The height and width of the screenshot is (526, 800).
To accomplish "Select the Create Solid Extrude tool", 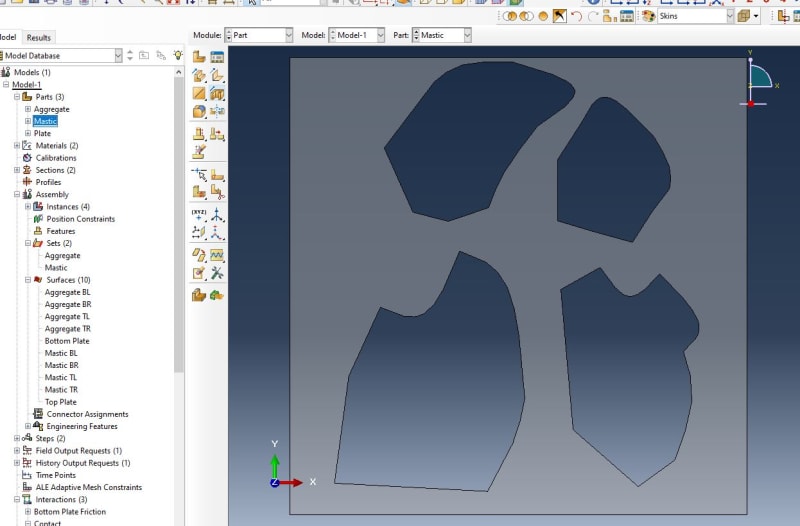I will 199,76.
